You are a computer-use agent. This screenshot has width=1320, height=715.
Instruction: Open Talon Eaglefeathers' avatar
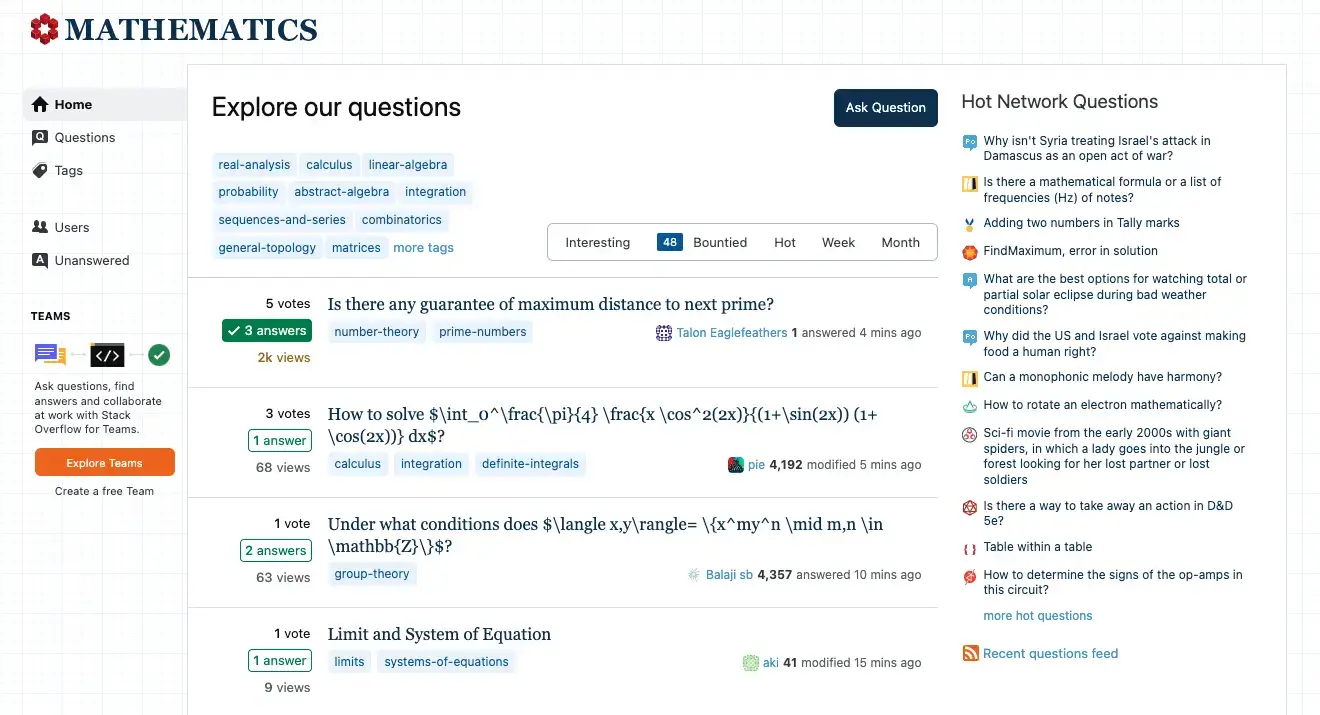point(664,333)
